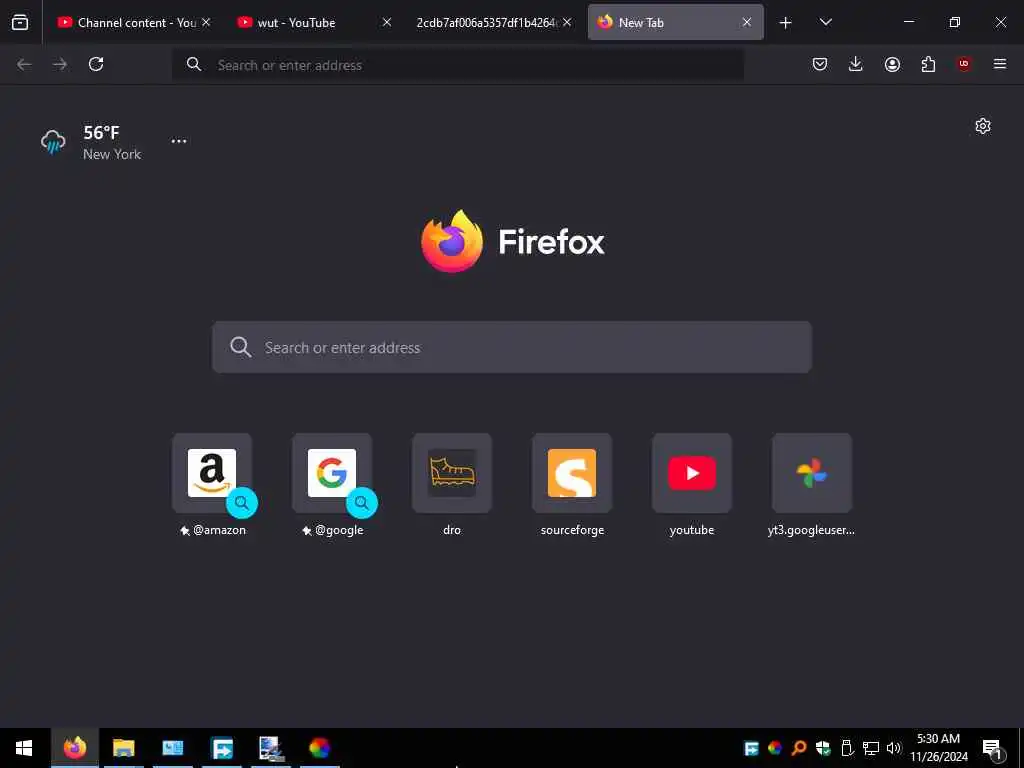Viewport: 1024px width, 768px height.
Task: Select the New Tab tab
Action: tap(675, 22)
